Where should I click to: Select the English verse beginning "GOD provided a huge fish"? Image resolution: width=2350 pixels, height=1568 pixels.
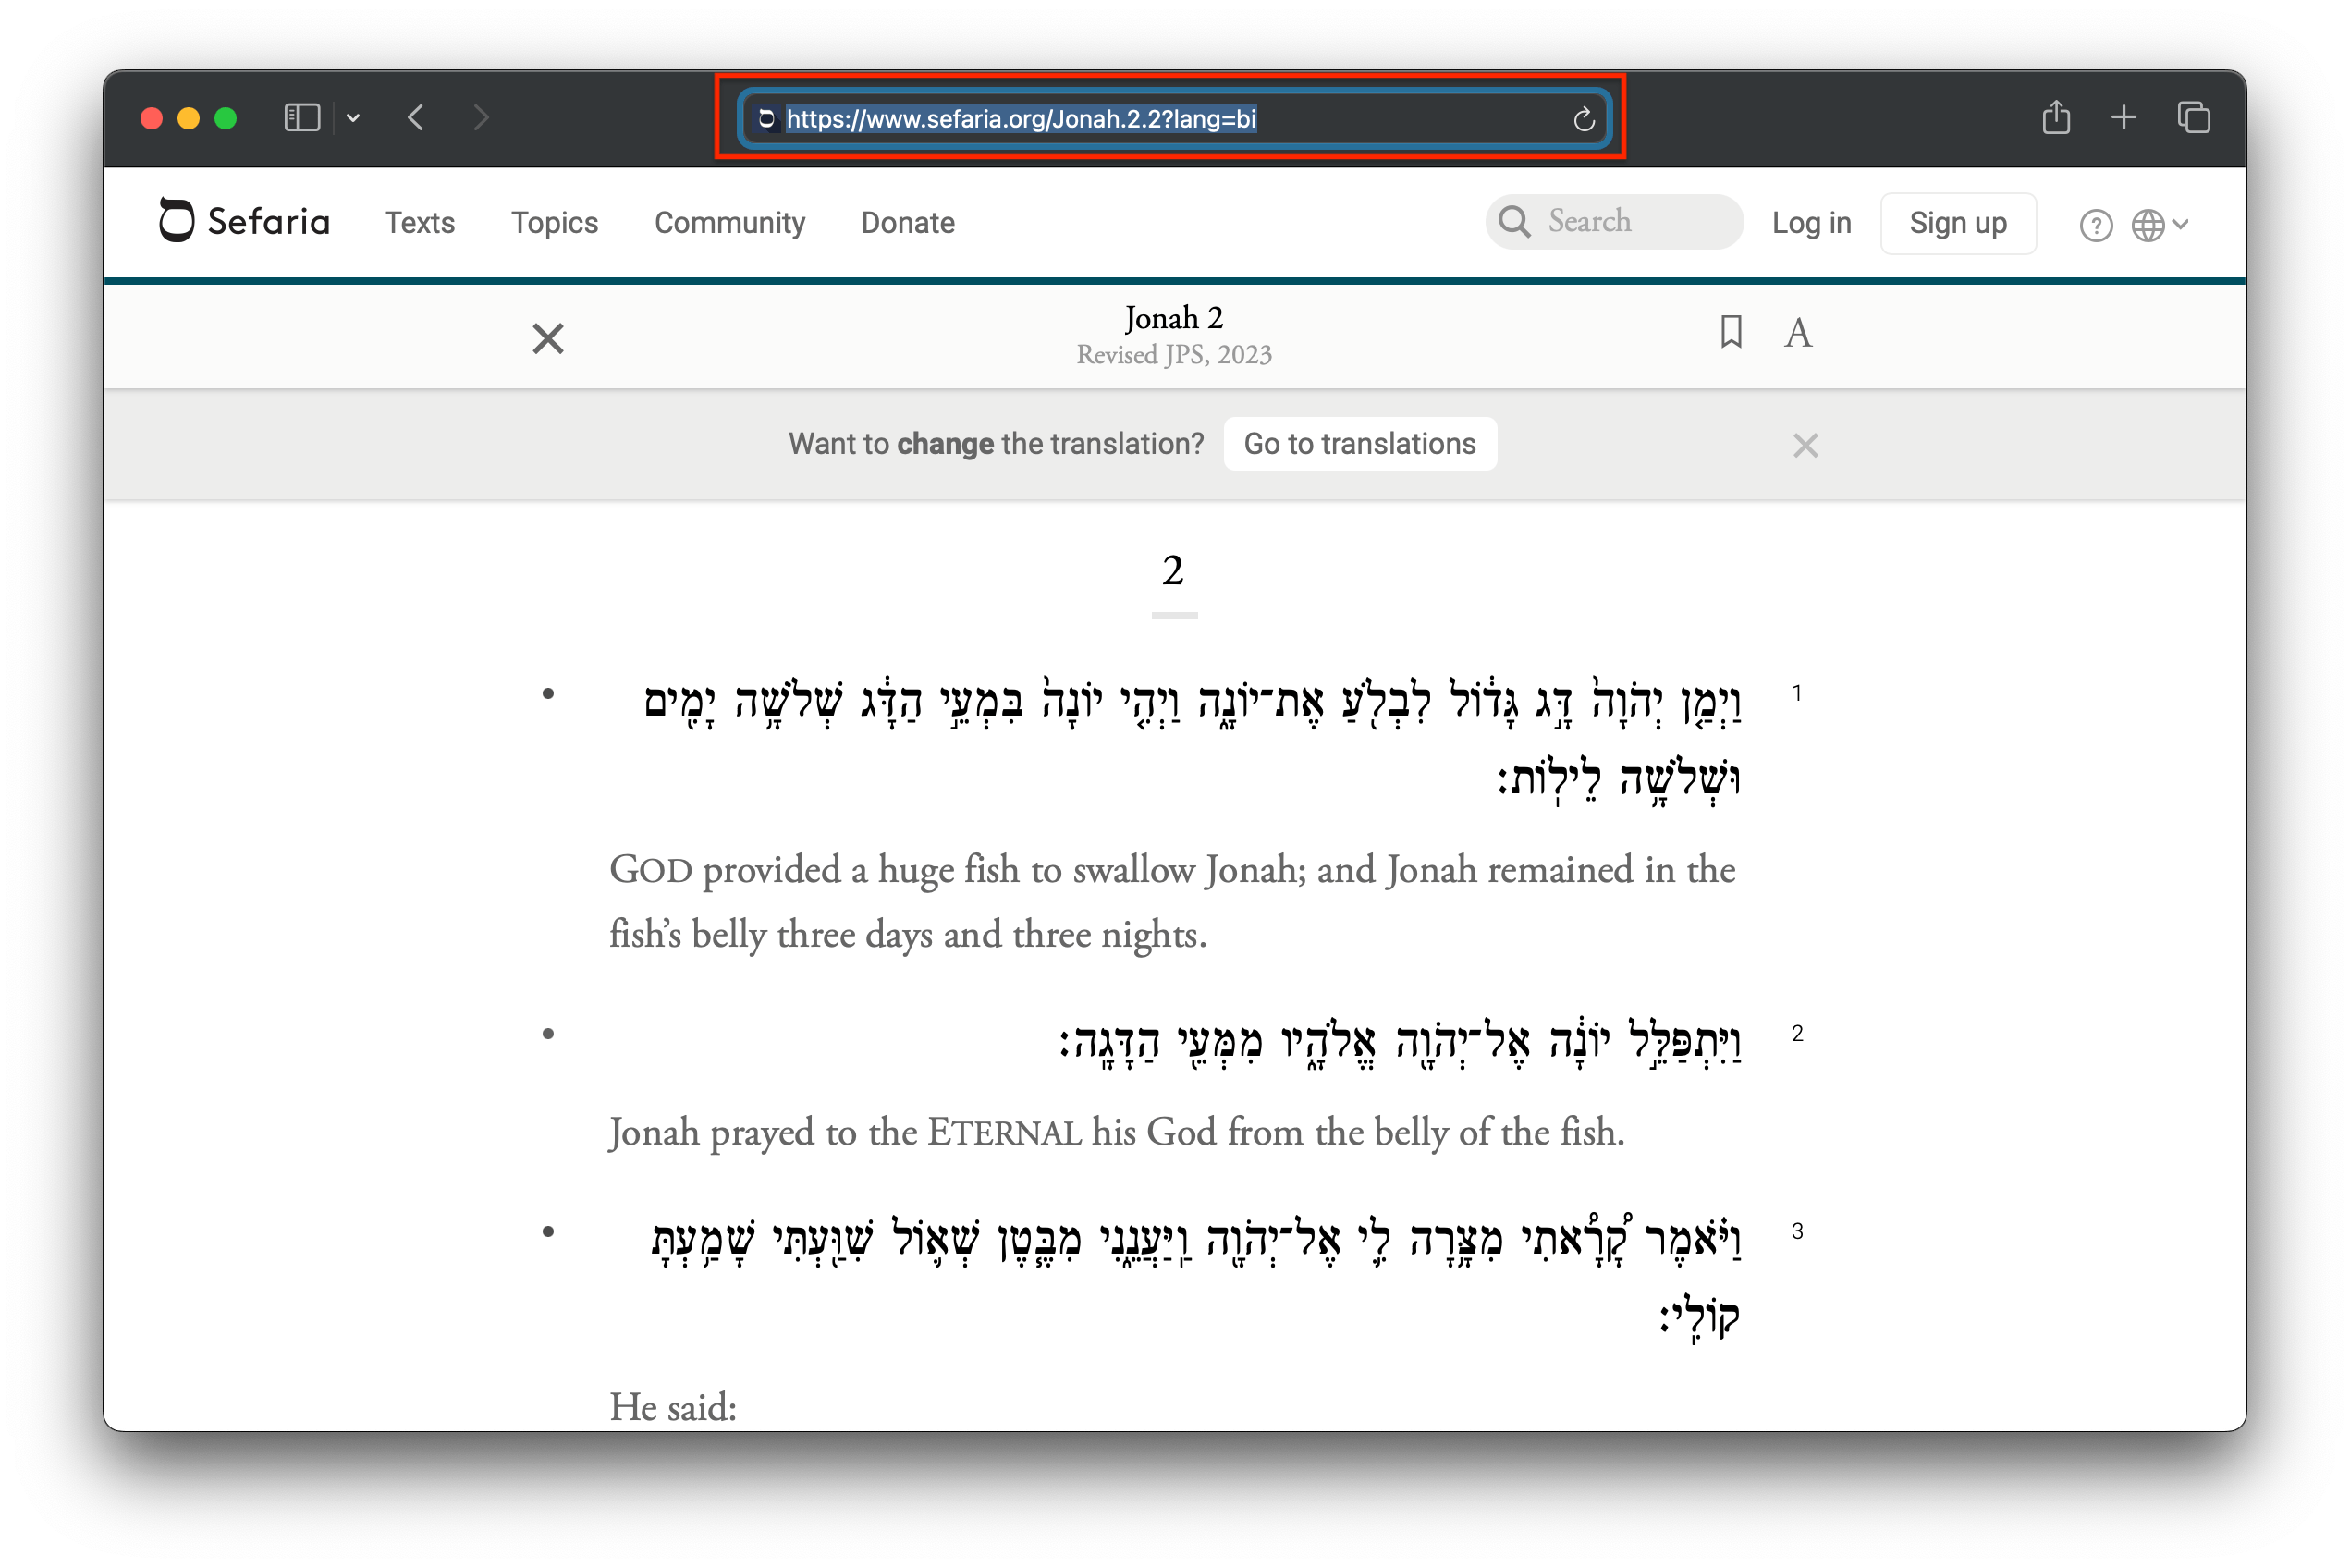point(1172,901)
